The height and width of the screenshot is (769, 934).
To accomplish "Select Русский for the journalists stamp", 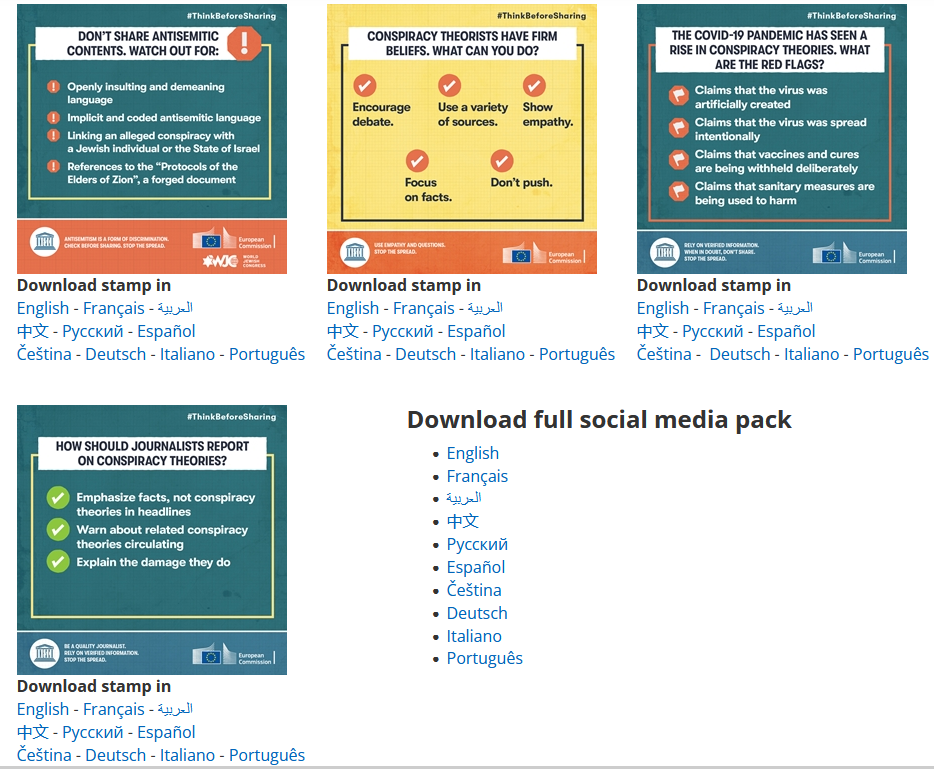I will pos(93,732).
